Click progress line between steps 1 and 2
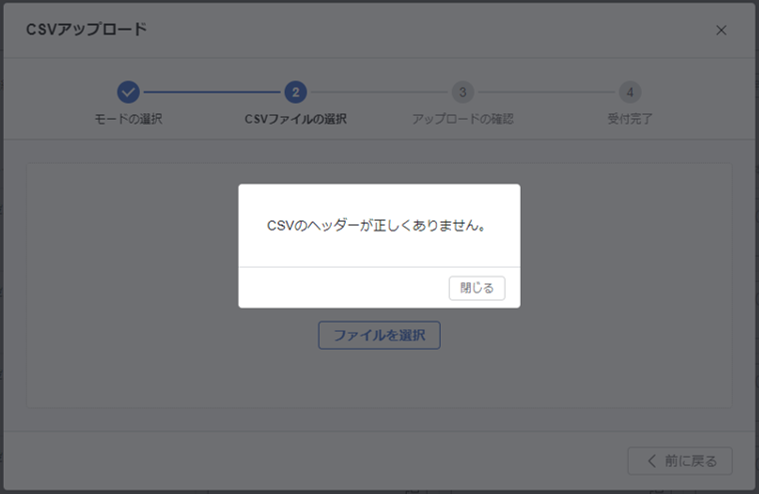 pyautogui.click(x=211, y=92)
